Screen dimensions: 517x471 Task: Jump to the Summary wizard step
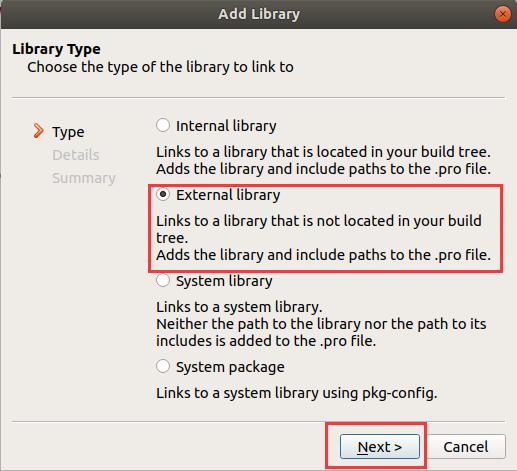tap(84, 178)
